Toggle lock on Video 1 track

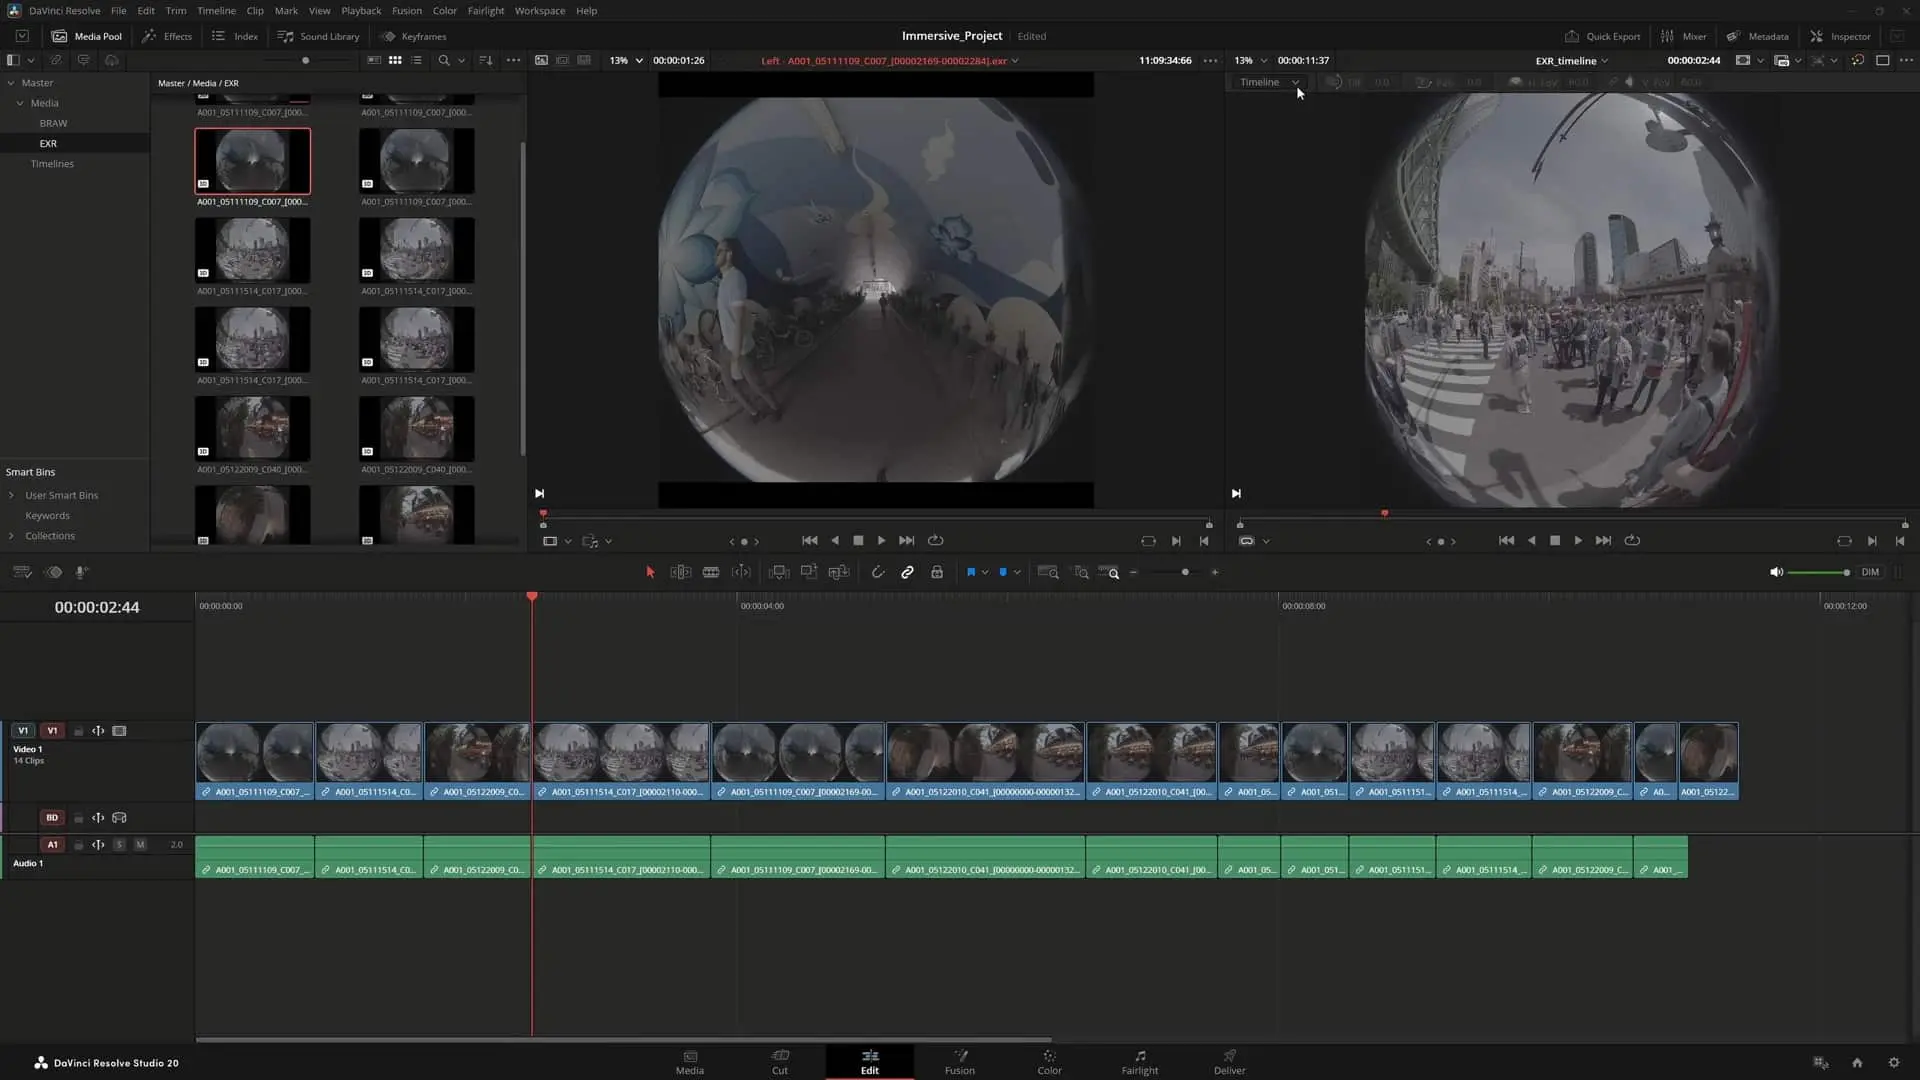[79, 731]
